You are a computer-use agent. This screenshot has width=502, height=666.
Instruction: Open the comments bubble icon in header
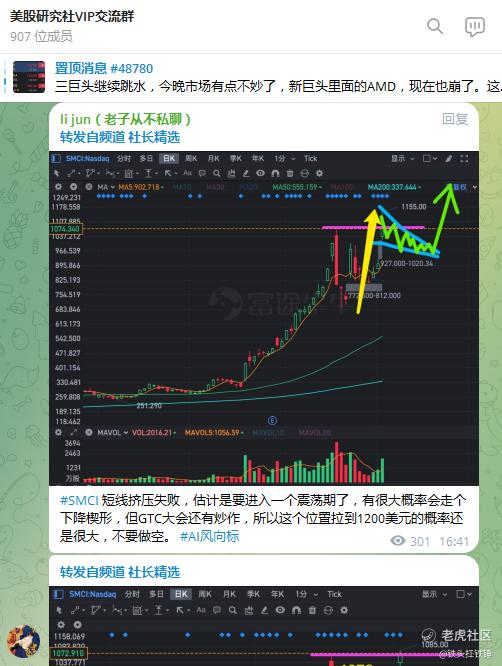click(475, 27)
